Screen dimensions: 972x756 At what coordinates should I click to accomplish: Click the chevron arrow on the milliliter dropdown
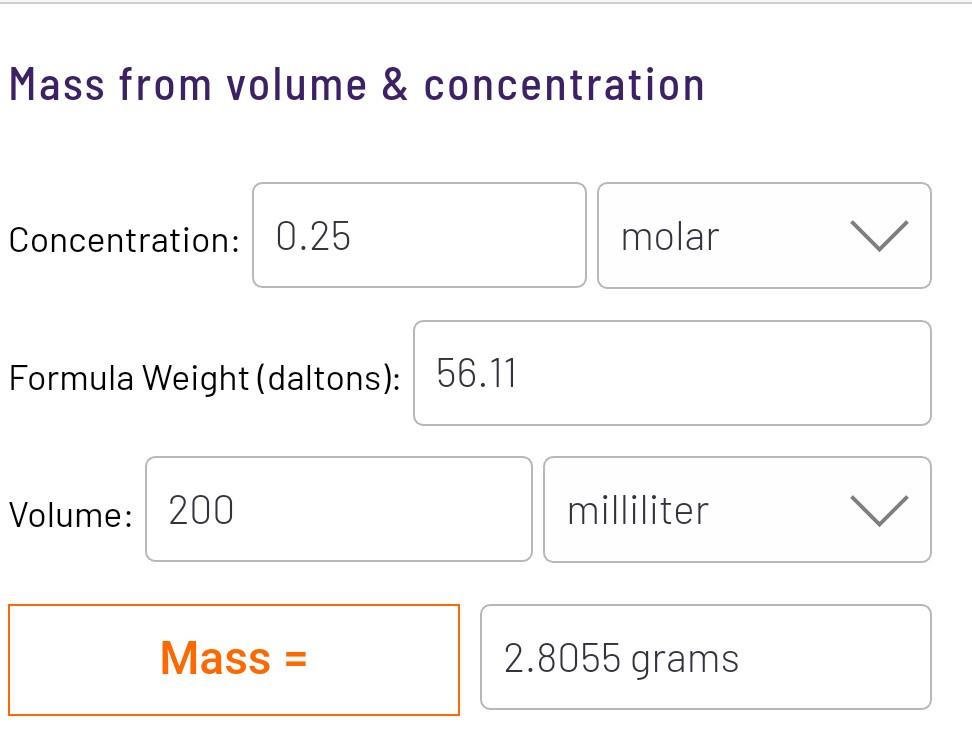coord(879,511)
